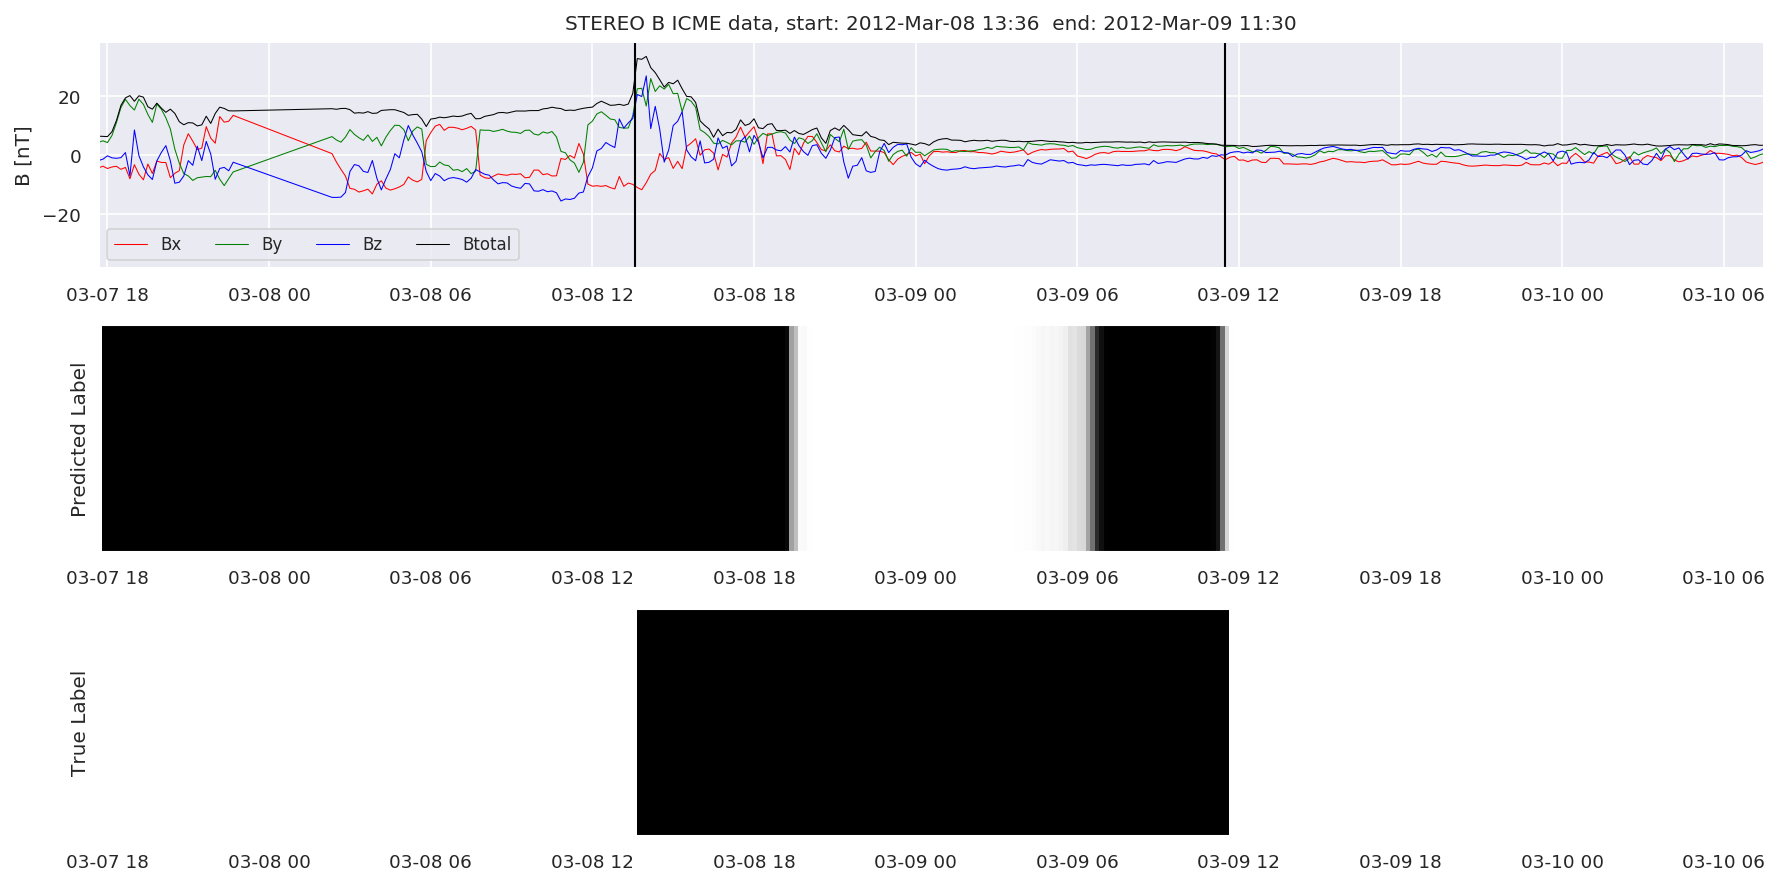This screenshot has height=886, width=1780.
Task: Click the 'Bz' legend label
Action: pyautogui.click(x=372, y=244)
